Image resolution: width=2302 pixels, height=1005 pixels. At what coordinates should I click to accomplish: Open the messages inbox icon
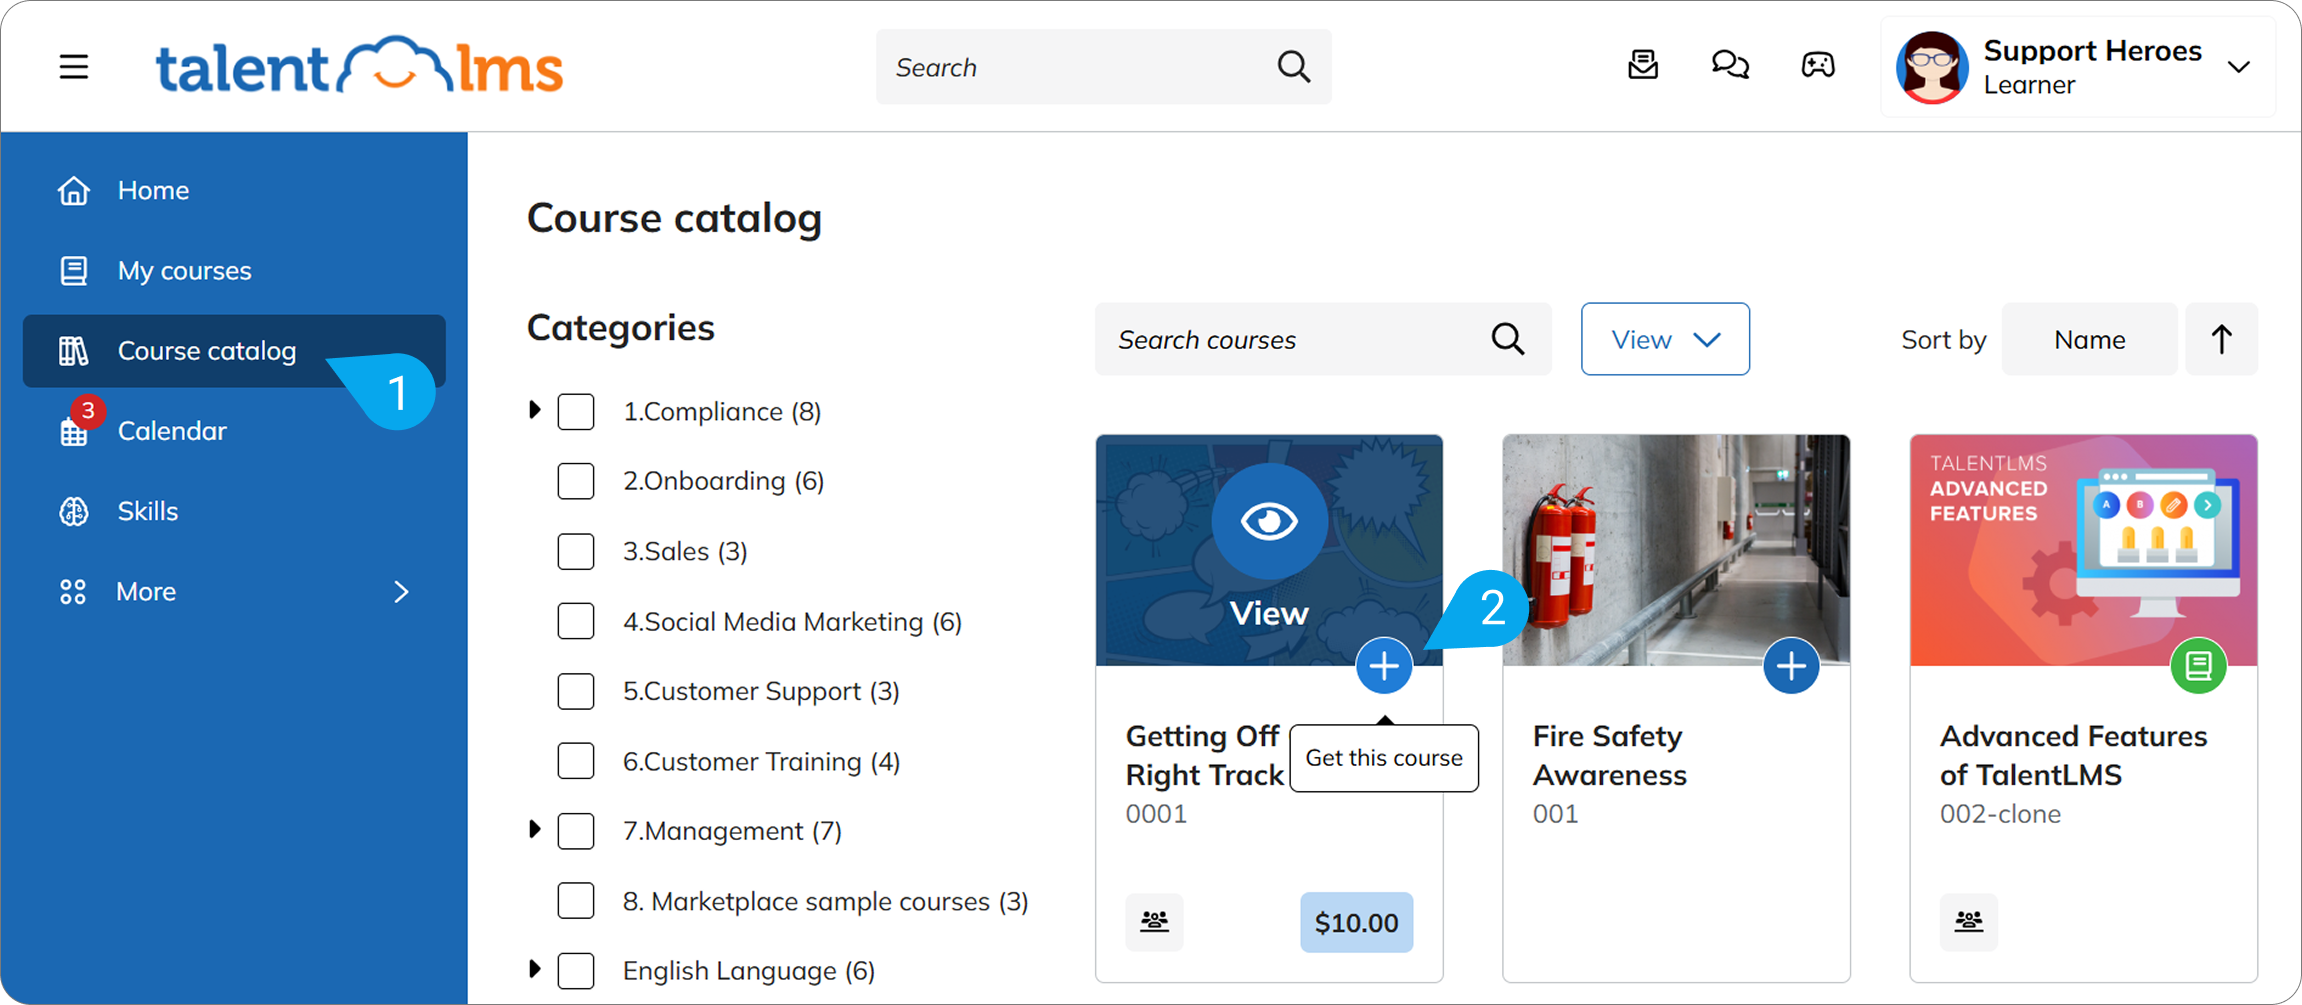tap(1643, 66)
